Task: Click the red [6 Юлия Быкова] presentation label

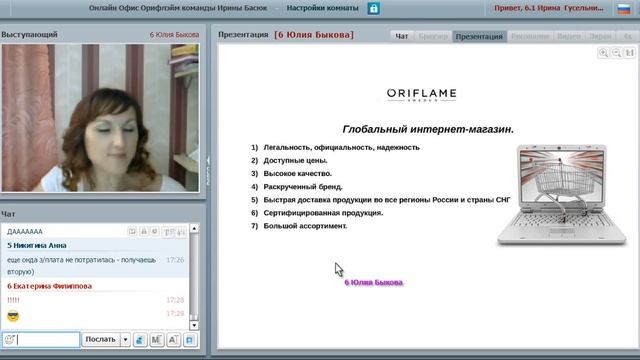Action: 314,35
